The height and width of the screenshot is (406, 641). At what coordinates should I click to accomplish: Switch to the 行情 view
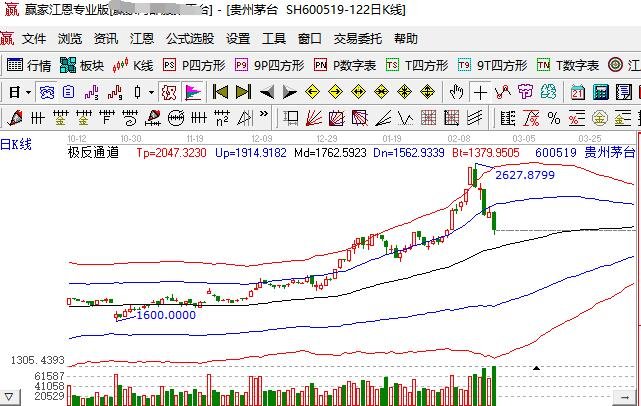coord(29,65)
